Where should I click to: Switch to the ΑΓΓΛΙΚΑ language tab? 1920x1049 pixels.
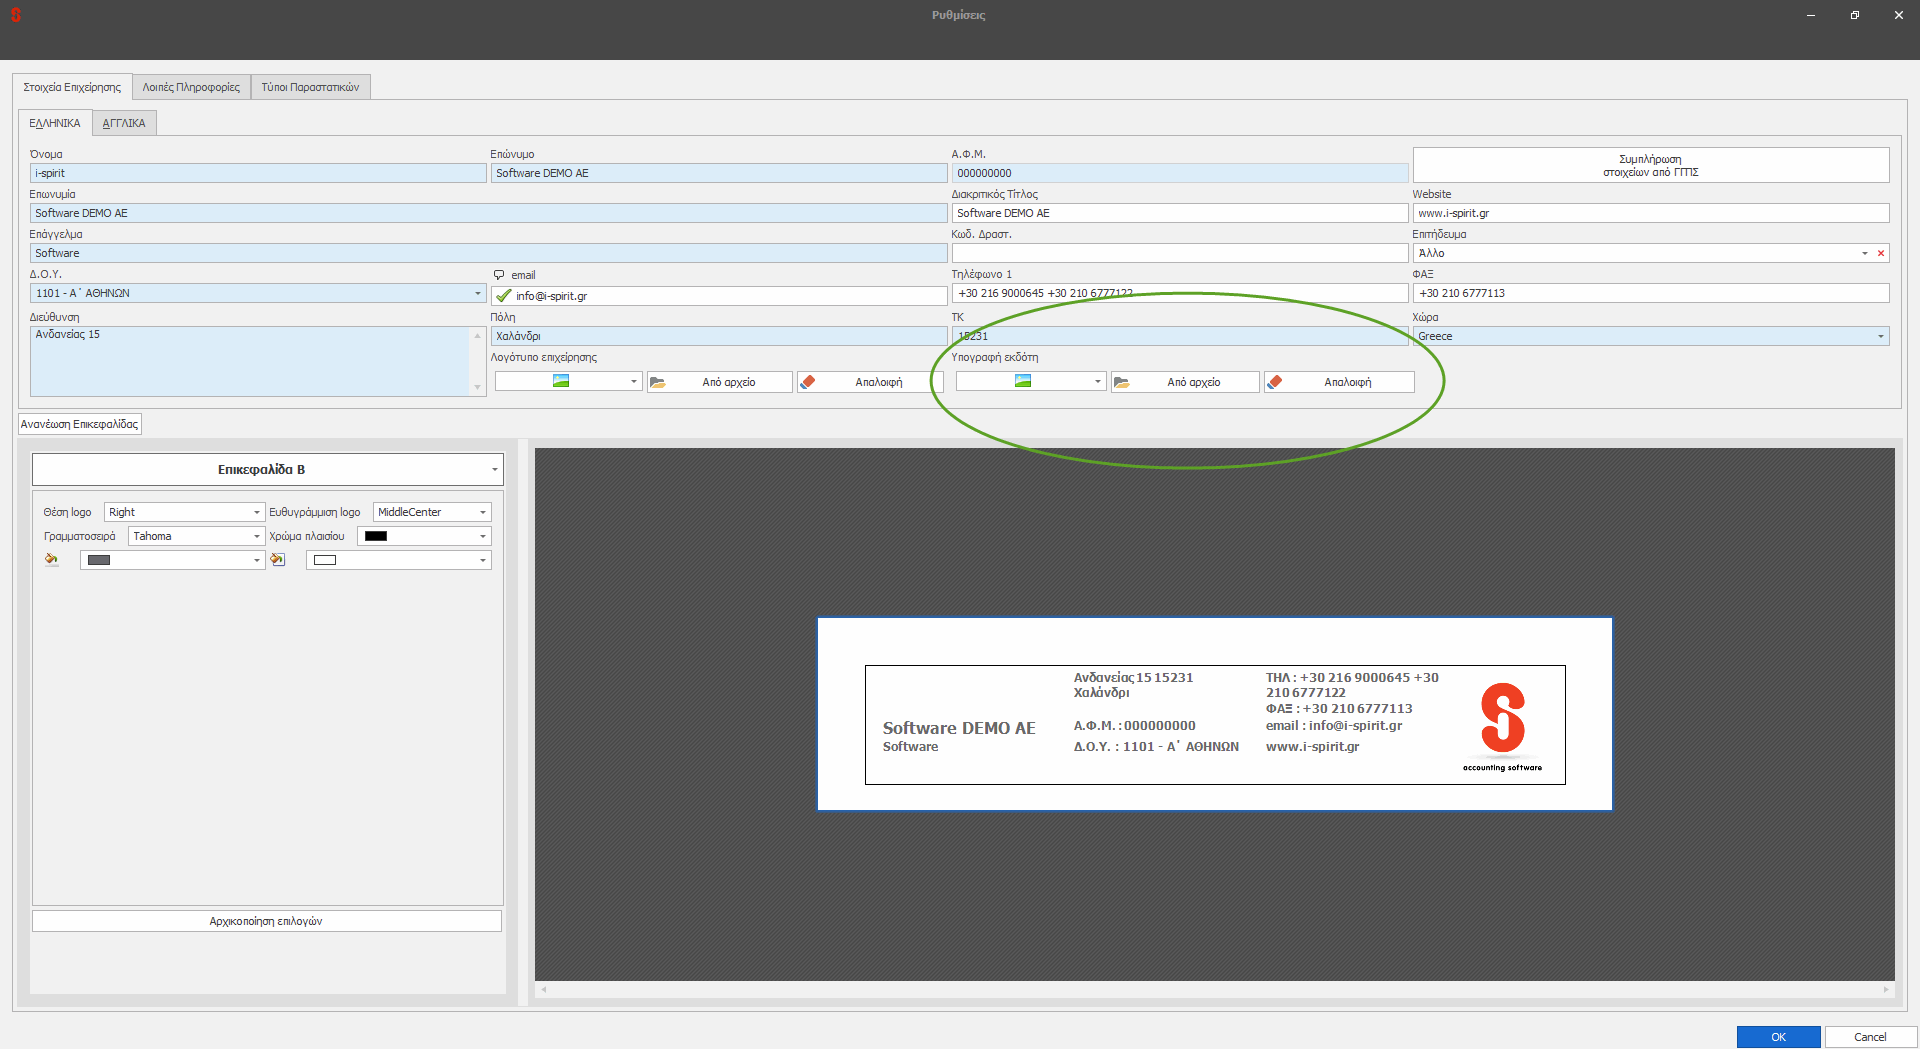tap(124, 123)
